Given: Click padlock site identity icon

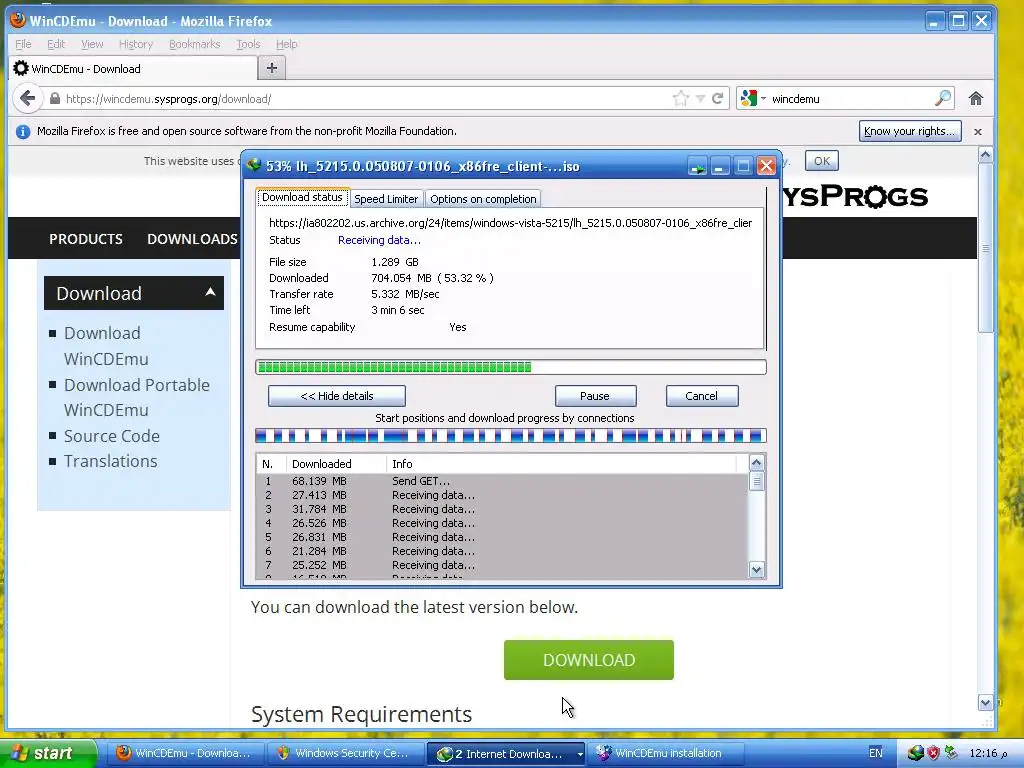Looking at the screenshot, I should [55, 99].
